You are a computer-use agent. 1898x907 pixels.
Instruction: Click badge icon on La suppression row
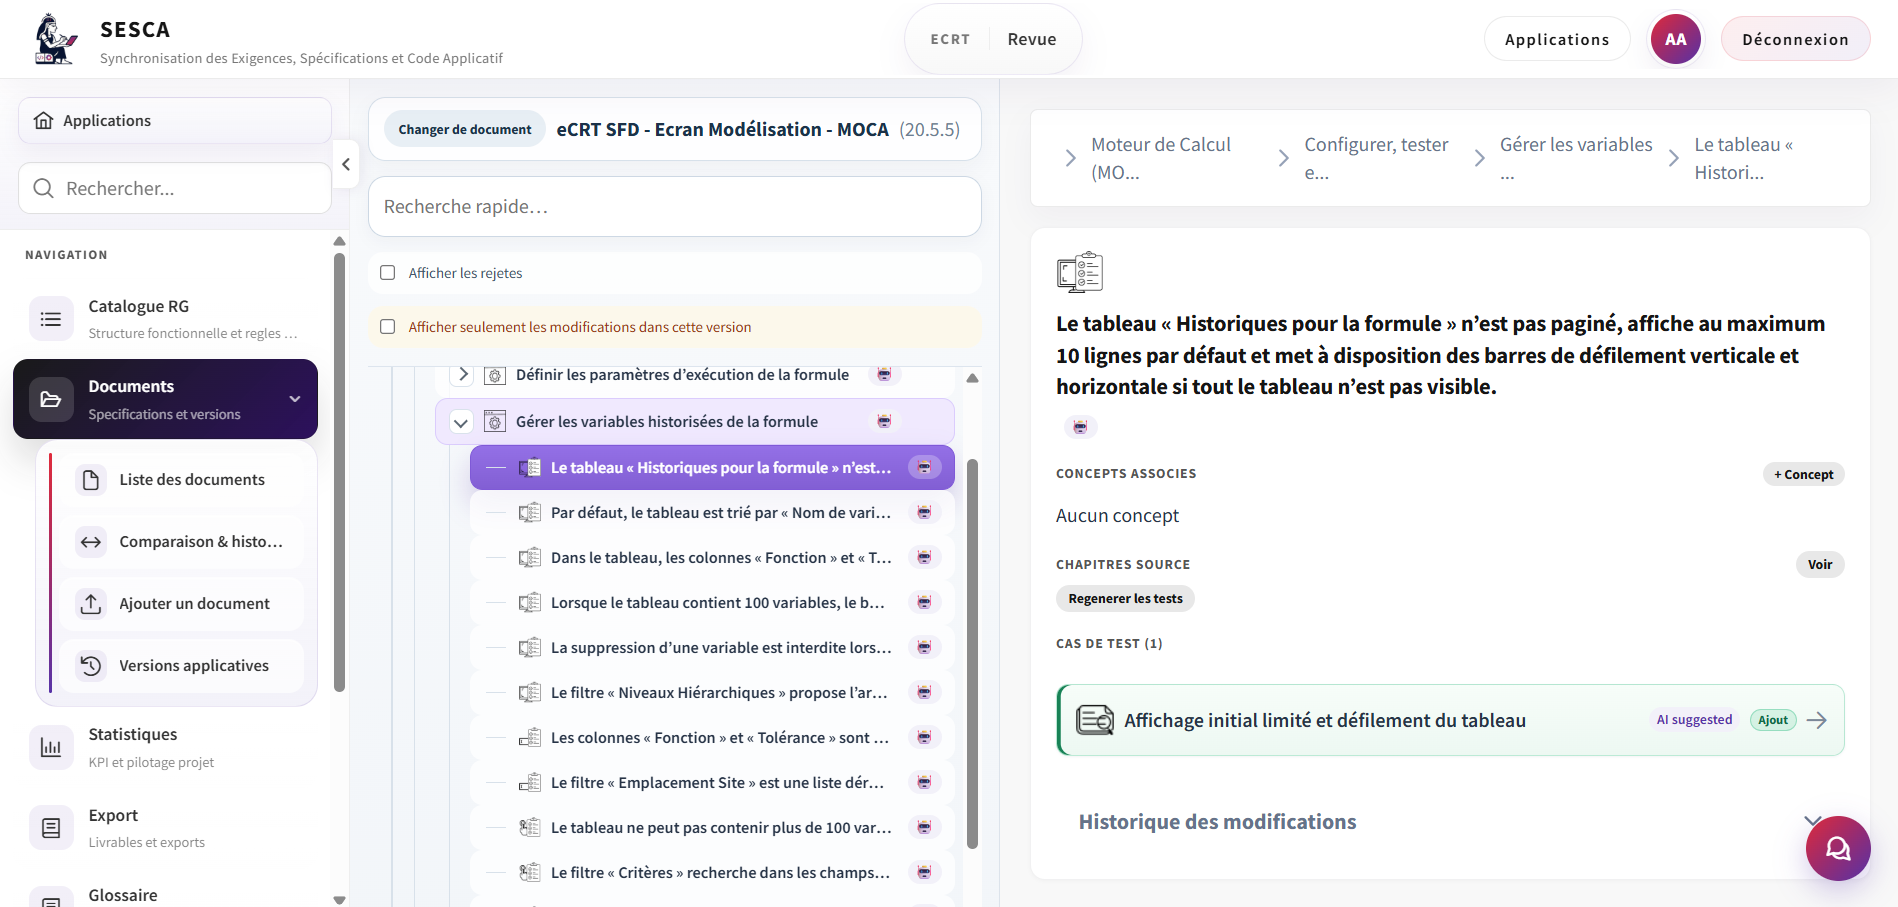point(924,647)
